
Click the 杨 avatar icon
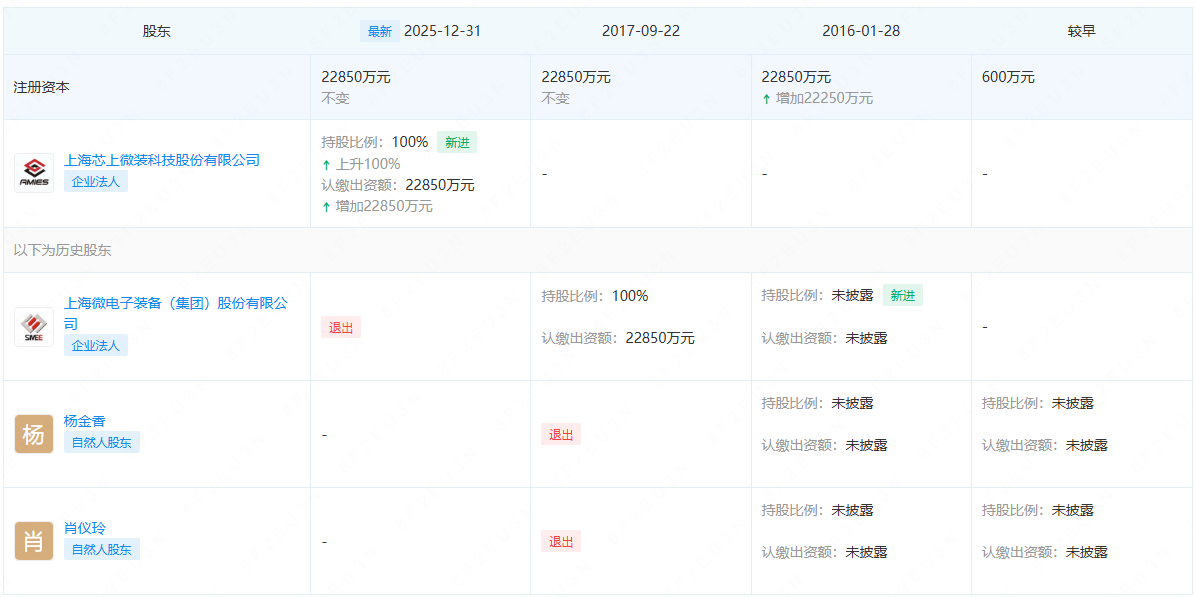(34, 434)
